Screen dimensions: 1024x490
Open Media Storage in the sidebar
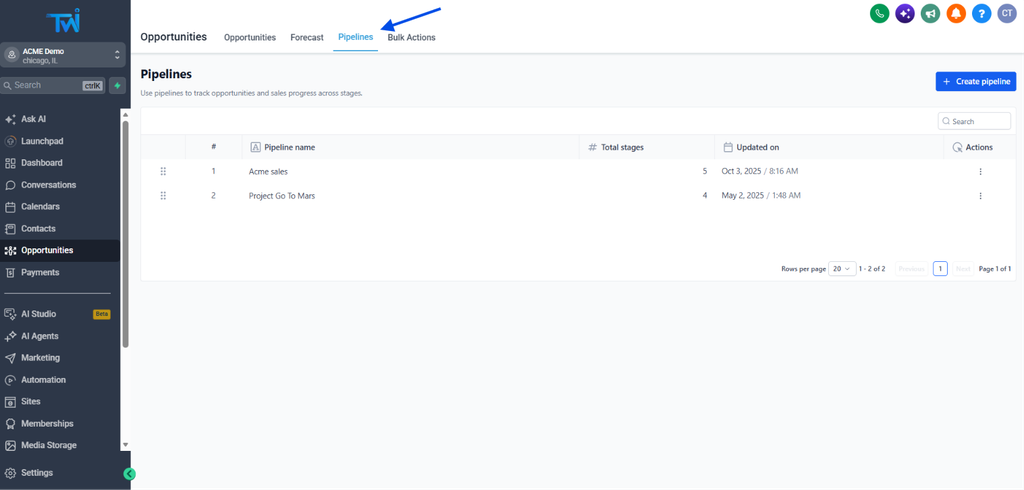coord(48,445)
